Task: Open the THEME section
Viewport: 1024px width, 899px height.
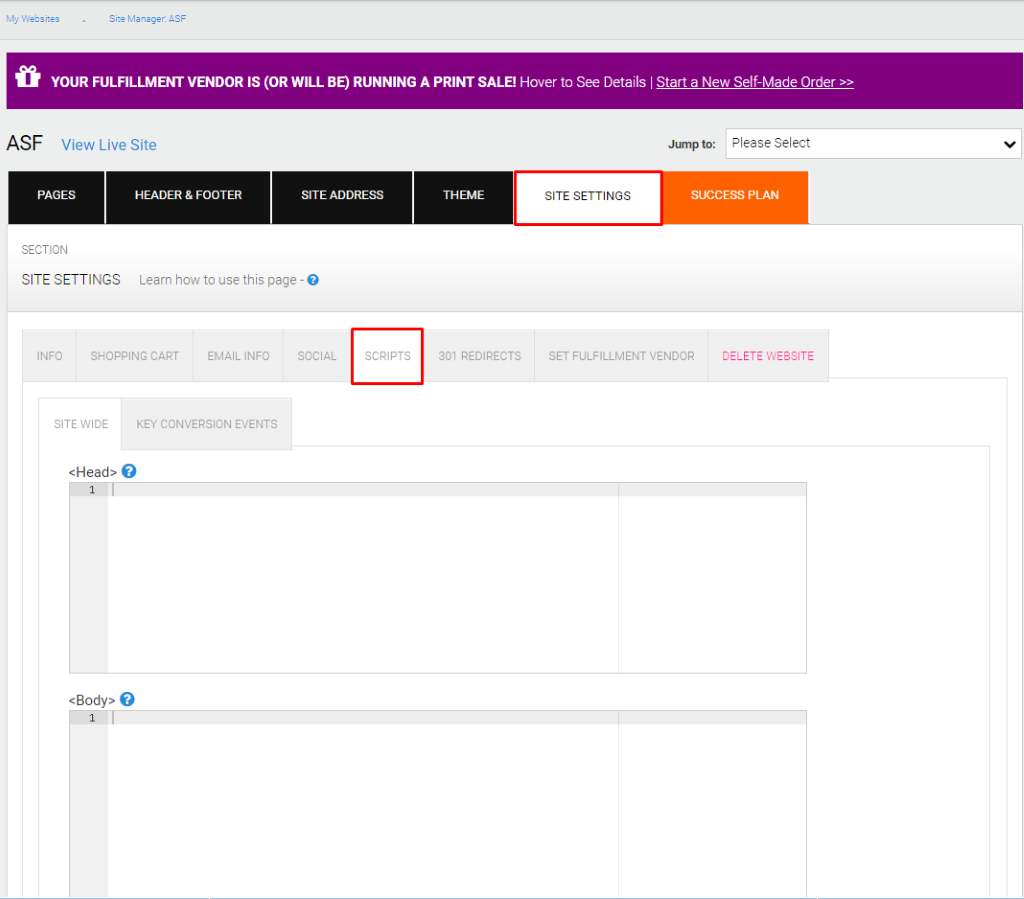Action: coord(463,197)
